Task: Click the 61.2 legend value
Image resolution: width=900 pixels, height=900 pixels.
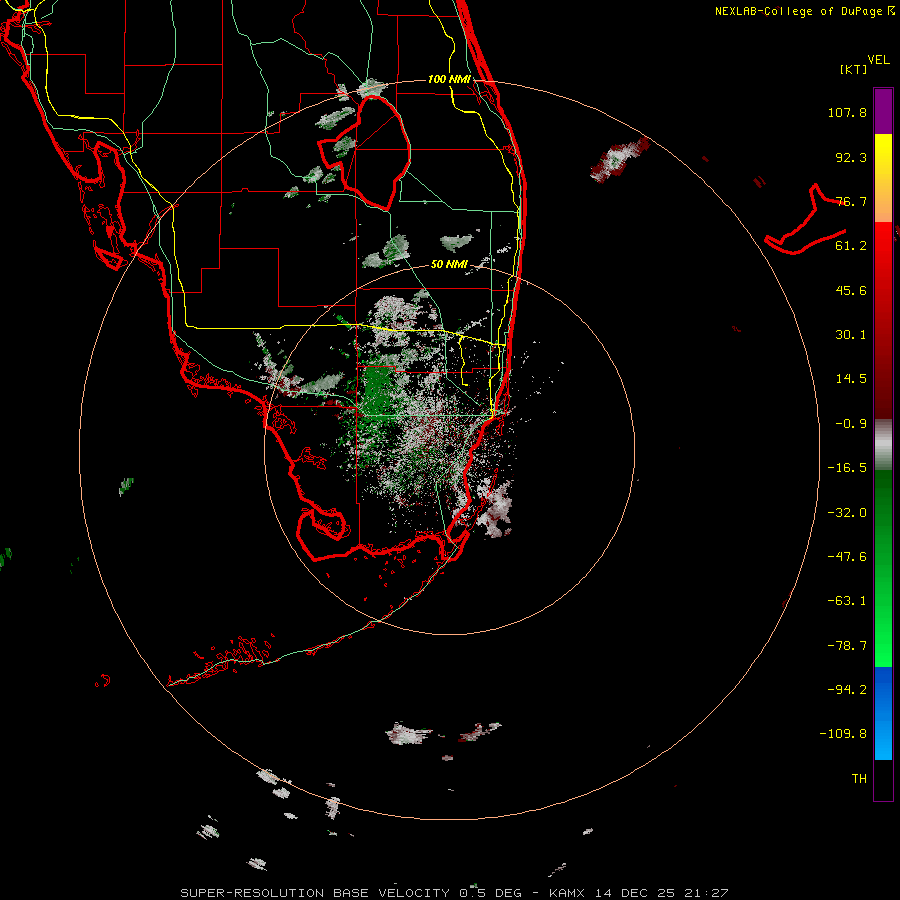Action: [x=851, y=246]
